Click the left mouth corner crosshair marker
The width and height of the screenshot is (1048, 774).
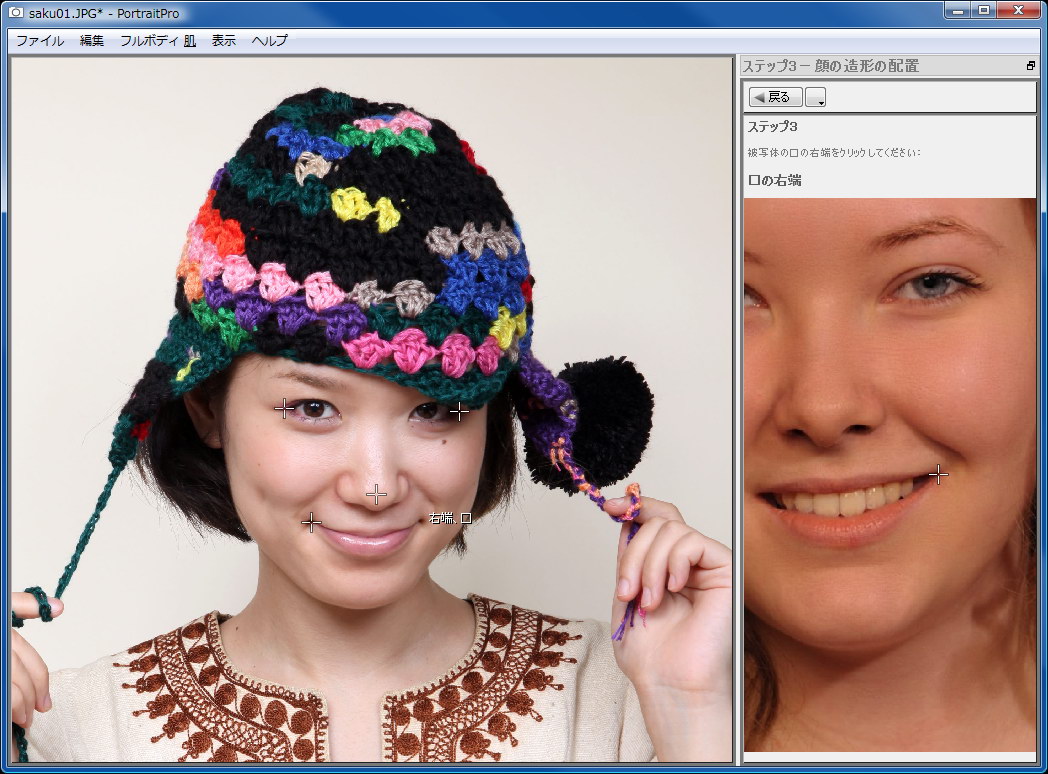(x=311, y=522)
